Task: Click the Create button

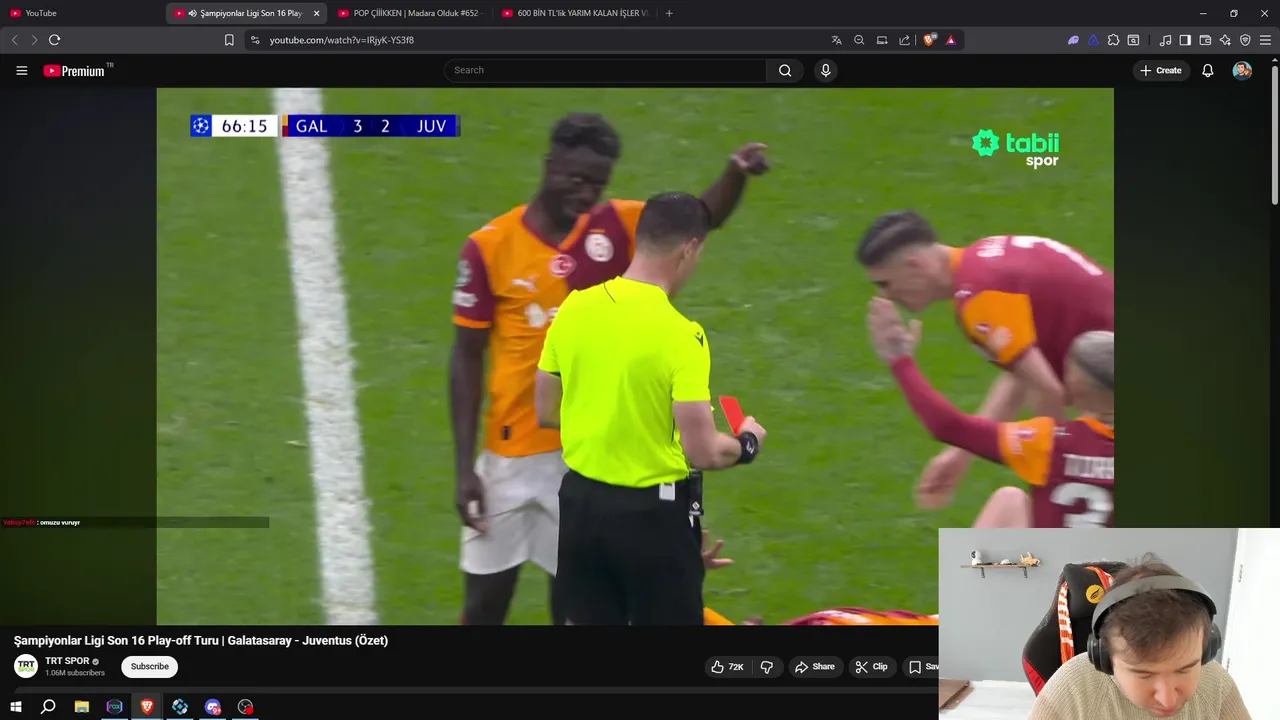Action: [1161, 70]
